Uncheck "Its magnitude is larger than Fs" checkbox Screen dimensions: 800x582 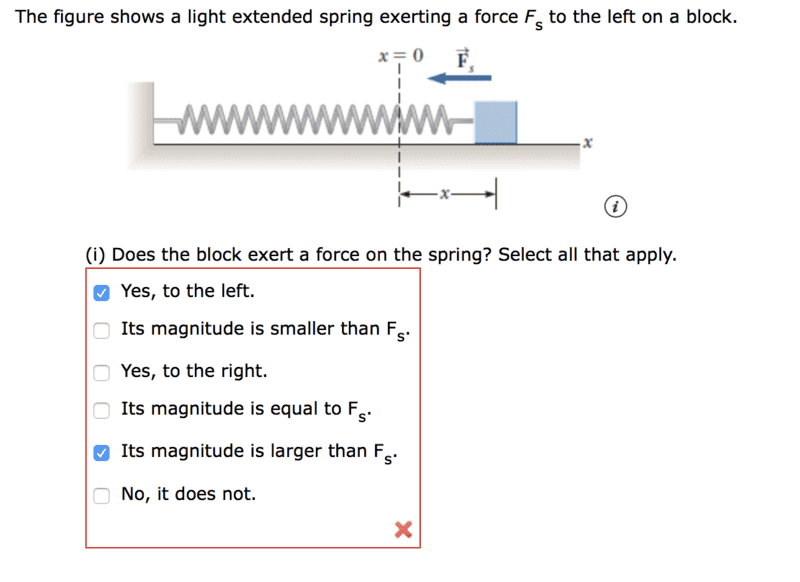[101, 452]
